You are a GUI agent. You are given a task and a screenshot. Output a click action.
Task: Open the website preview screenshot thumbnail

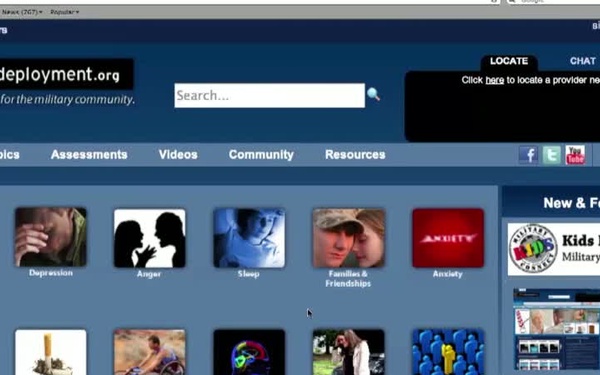click(556, 329)
